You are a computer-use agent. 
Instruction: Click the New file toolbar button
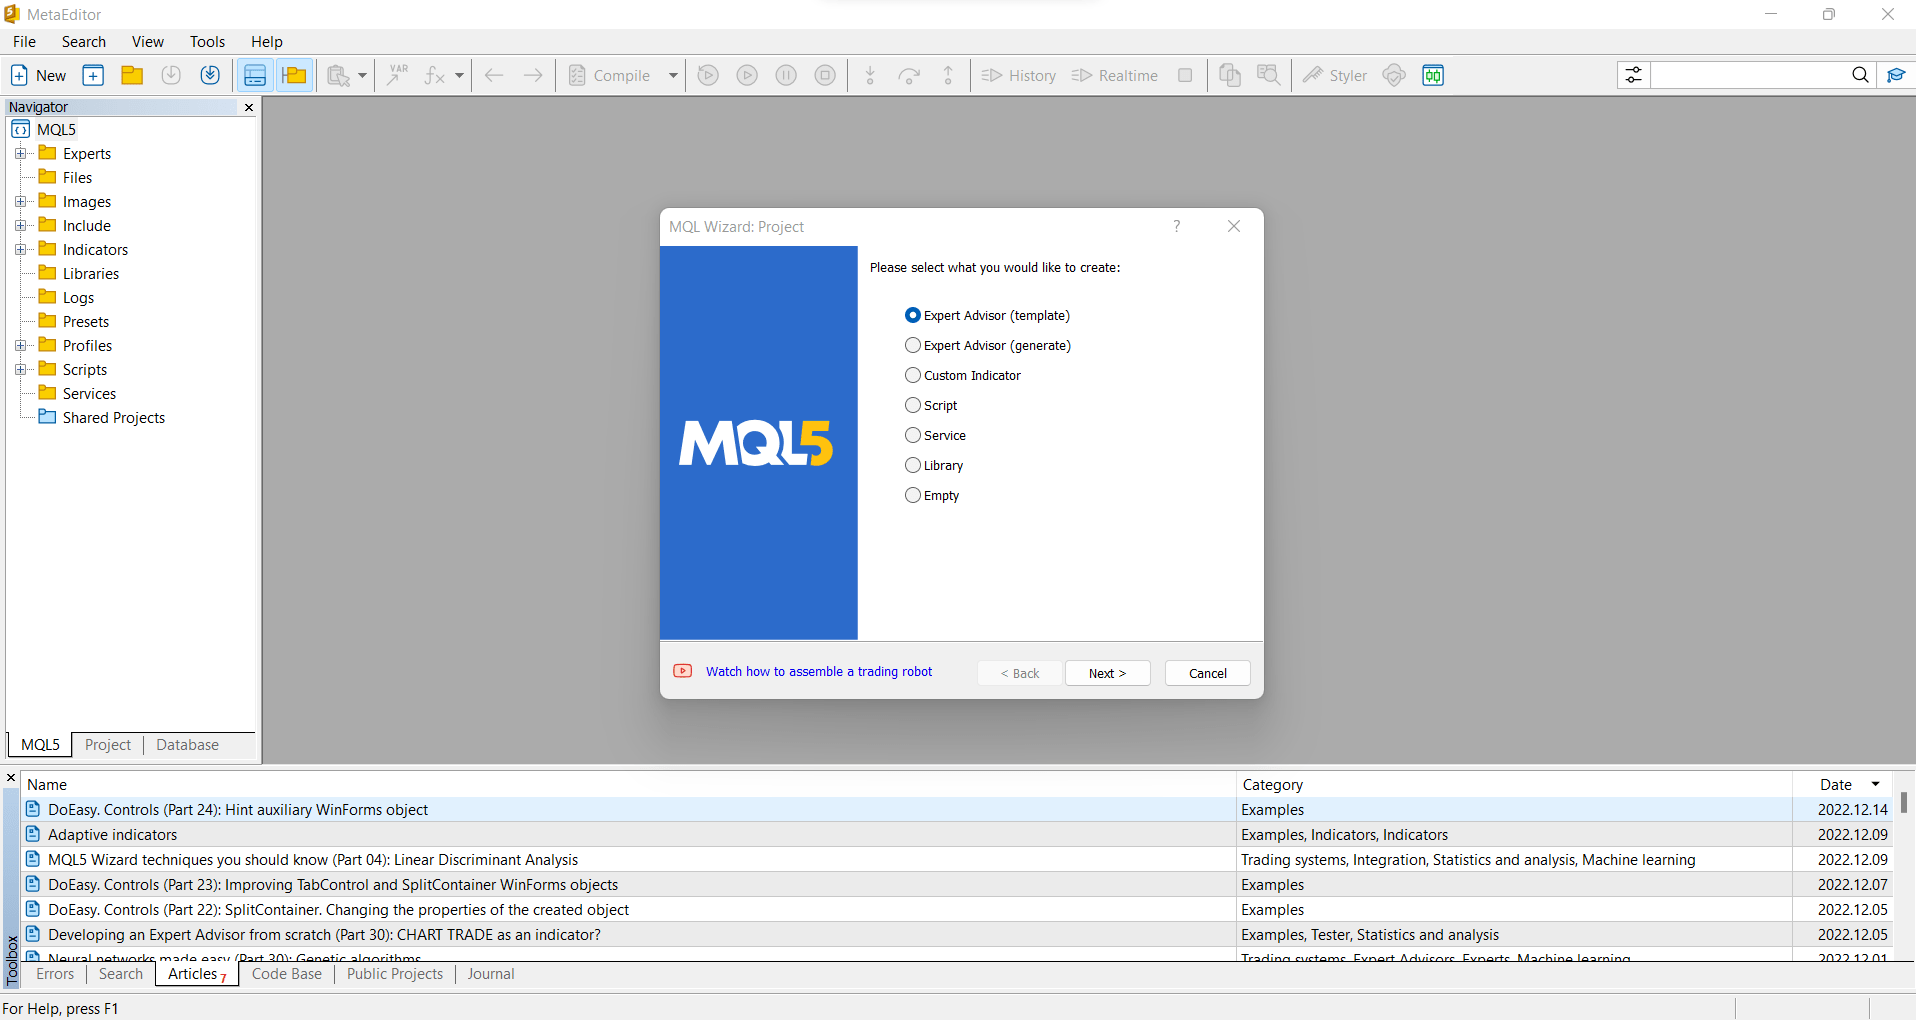click(x=38, y=75)
